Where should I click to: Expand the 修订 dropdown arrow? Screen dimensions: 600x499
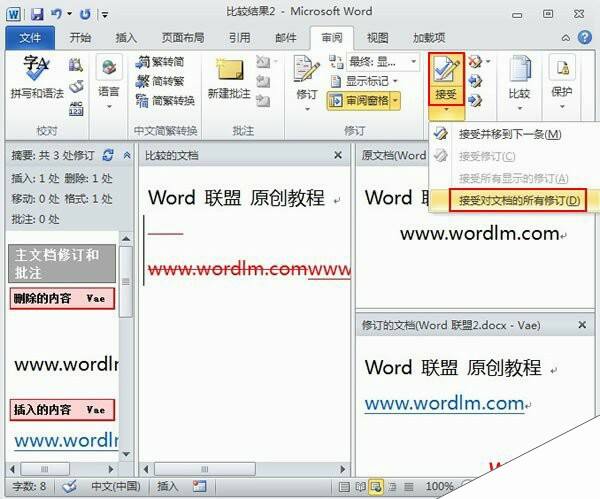click(x=307, y=109)
